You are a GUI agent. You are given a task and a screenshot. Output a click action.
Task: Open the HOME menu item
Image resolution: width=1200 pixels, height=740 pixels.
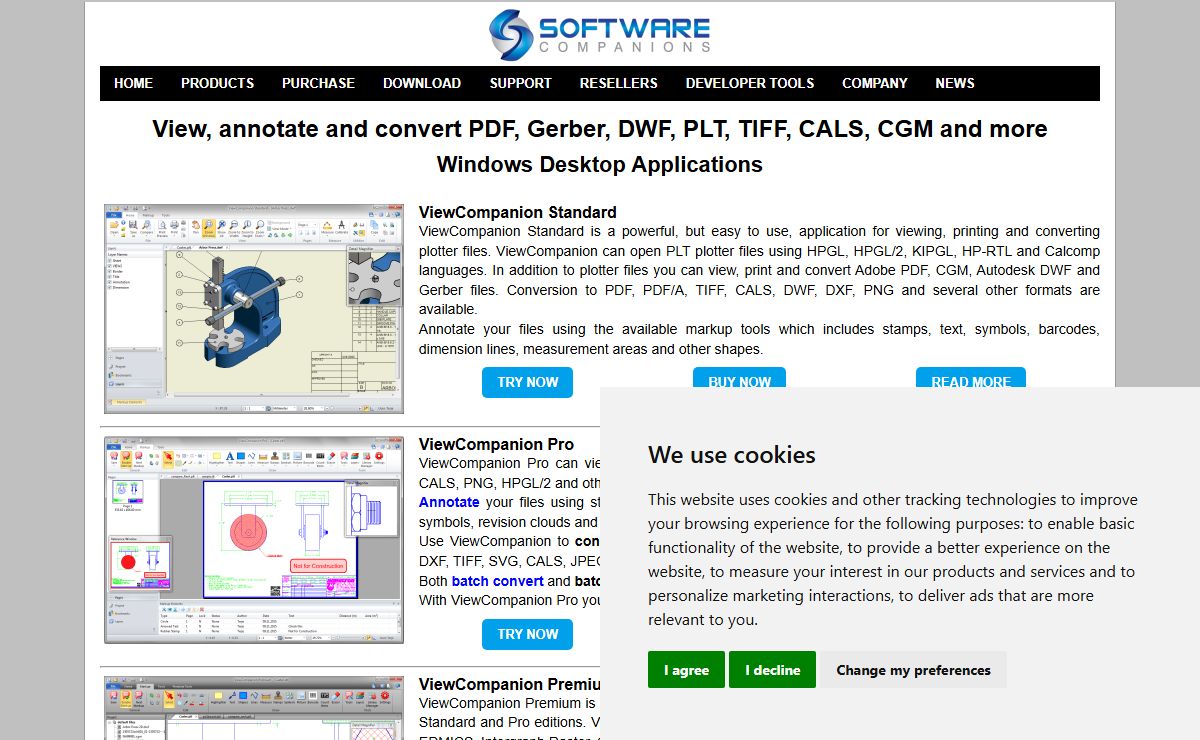coord(133,83)
